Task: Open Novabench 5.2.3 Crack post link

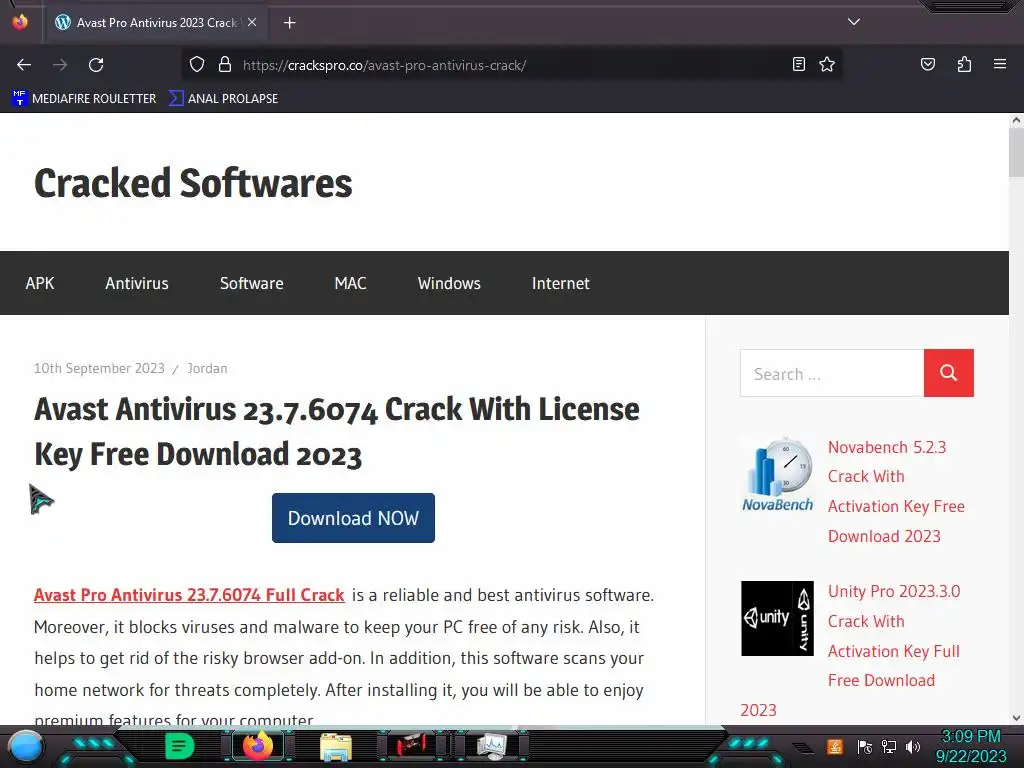Action: pyautogui.click(x=896, y=492)
